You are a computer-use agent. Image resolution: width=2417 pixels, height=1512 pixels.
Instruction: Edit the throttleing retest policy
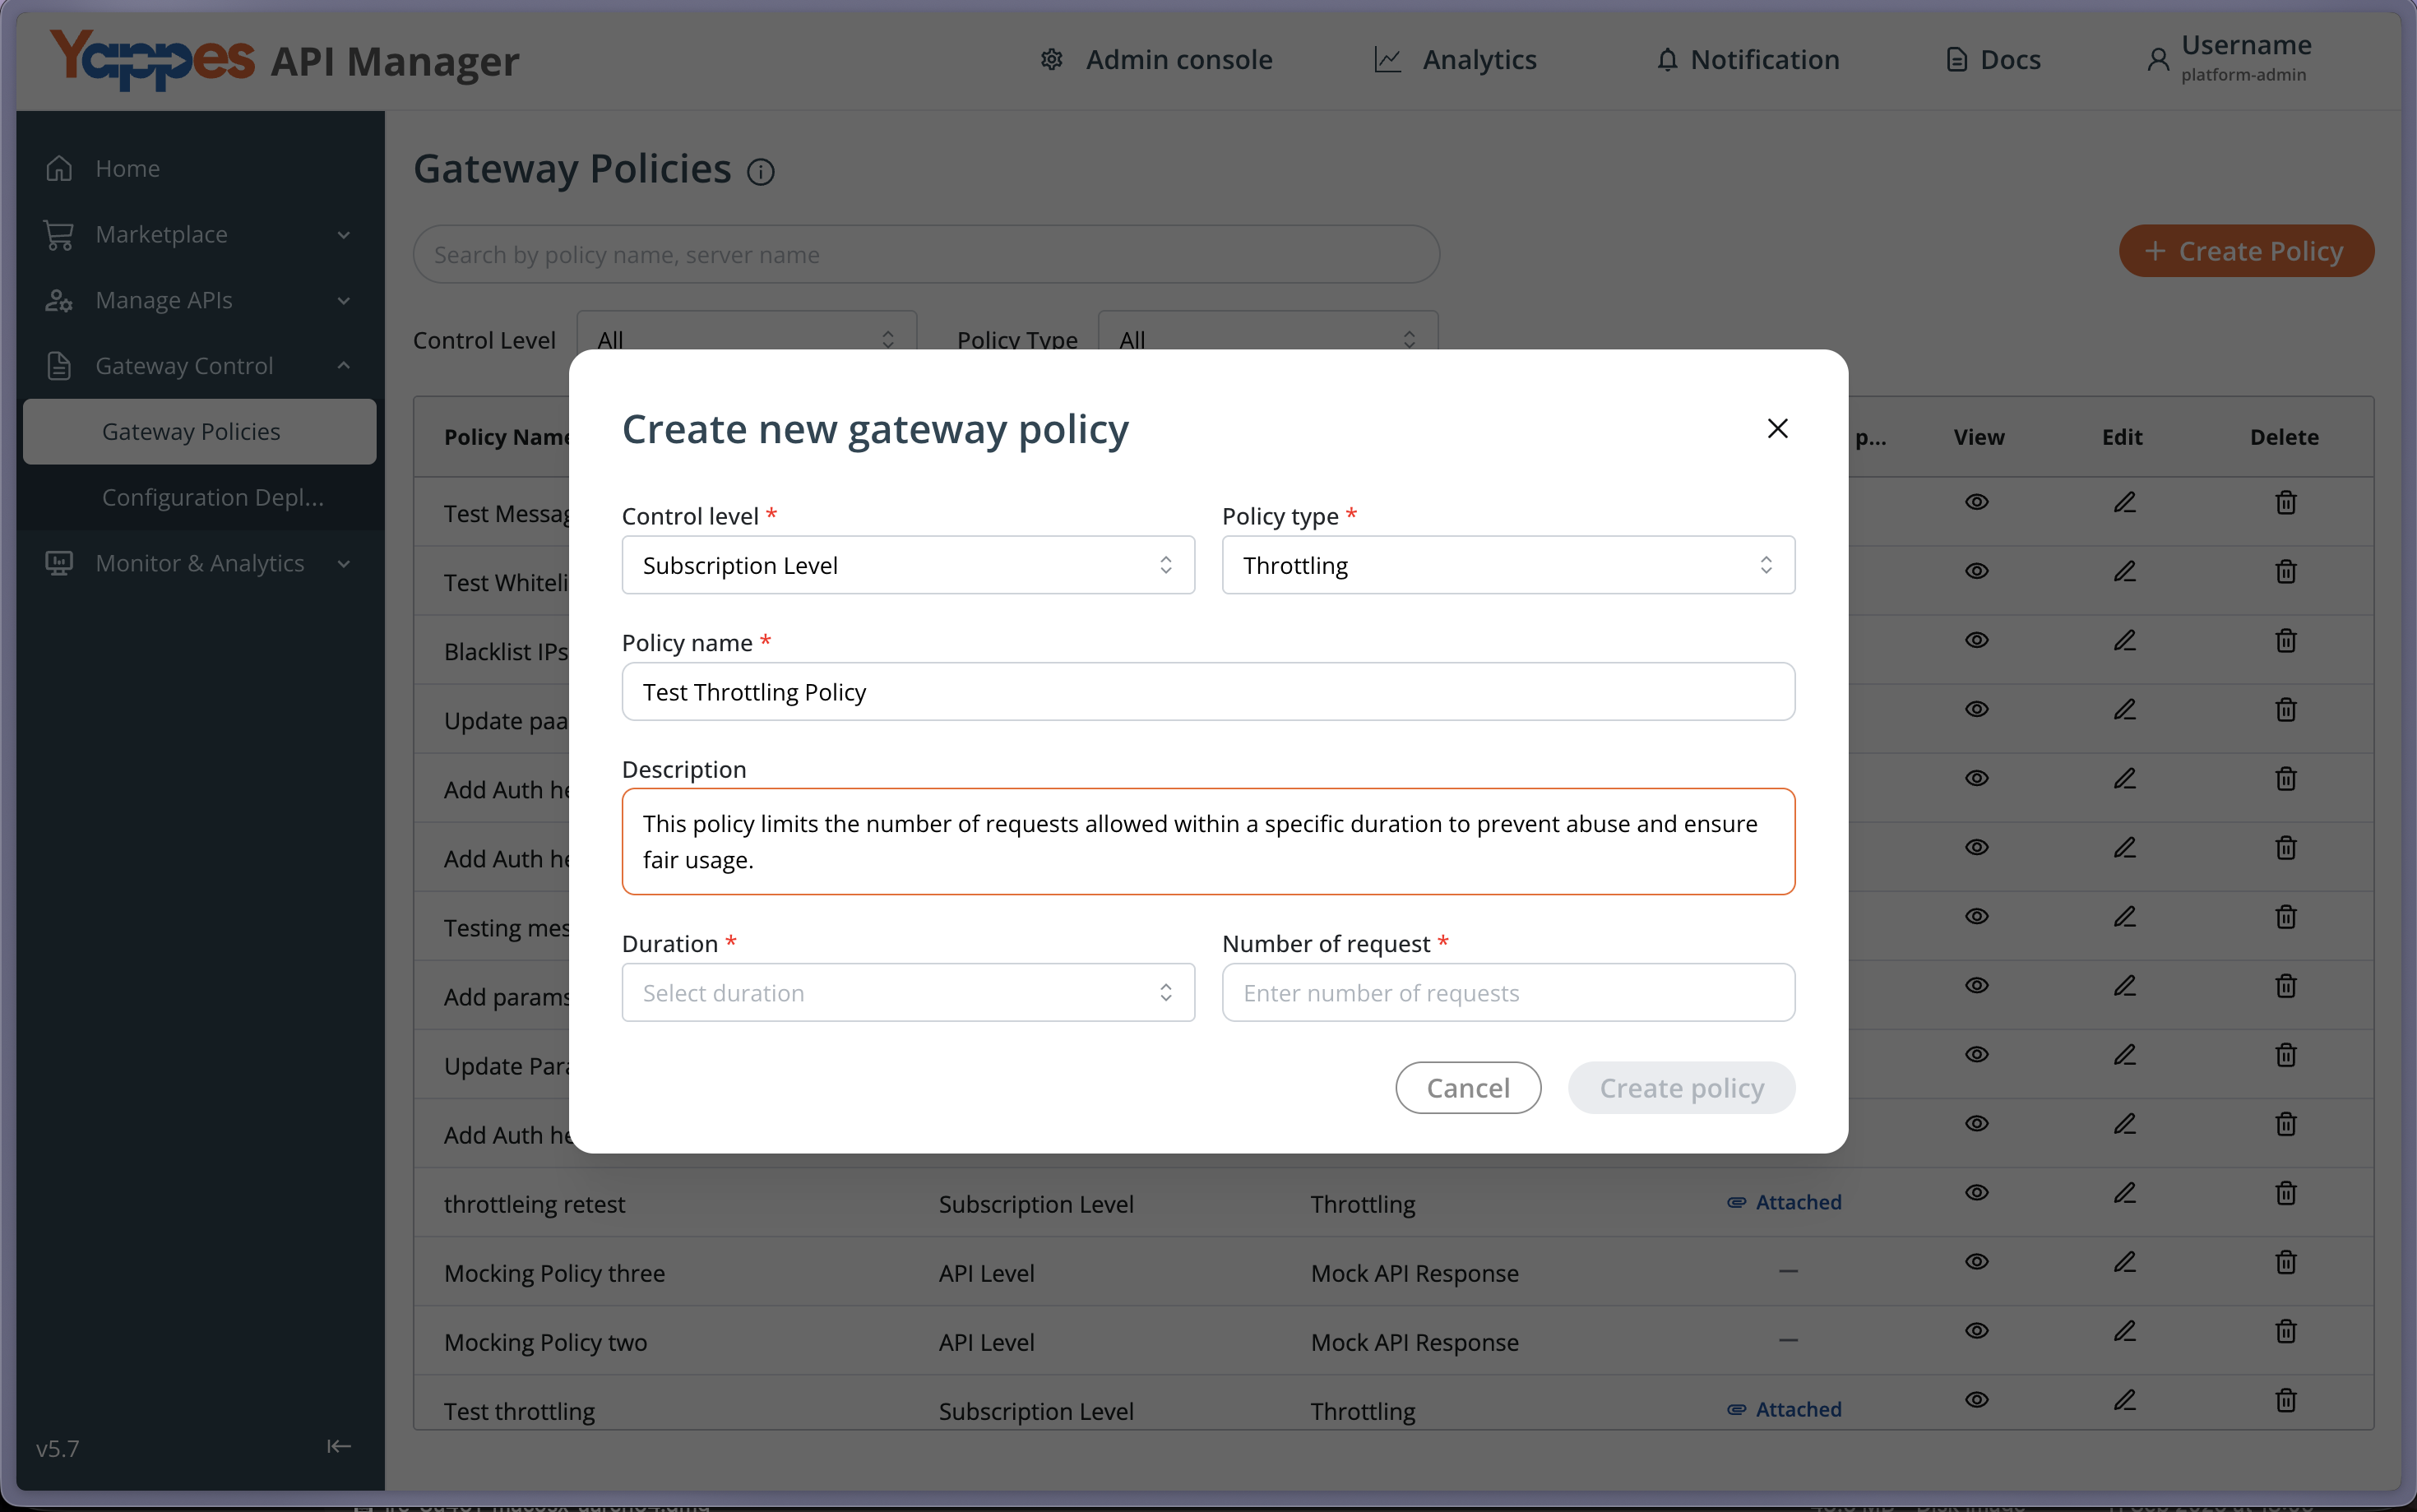[2124, 1192]
